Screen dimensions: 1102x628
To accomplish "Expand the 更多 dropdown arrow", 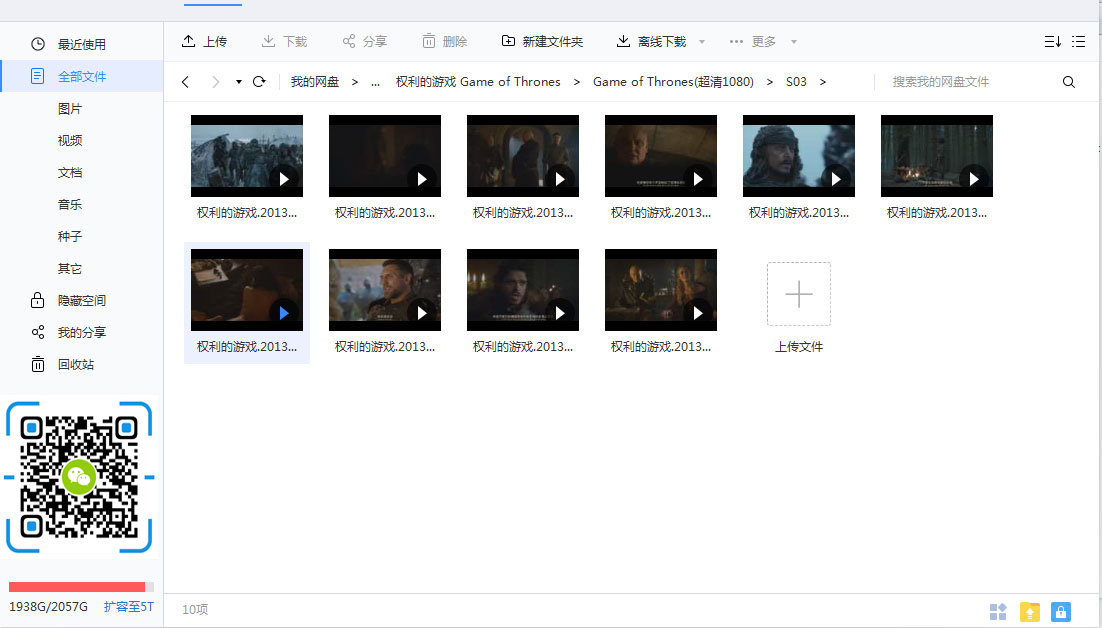I will [x=793, y=41].
